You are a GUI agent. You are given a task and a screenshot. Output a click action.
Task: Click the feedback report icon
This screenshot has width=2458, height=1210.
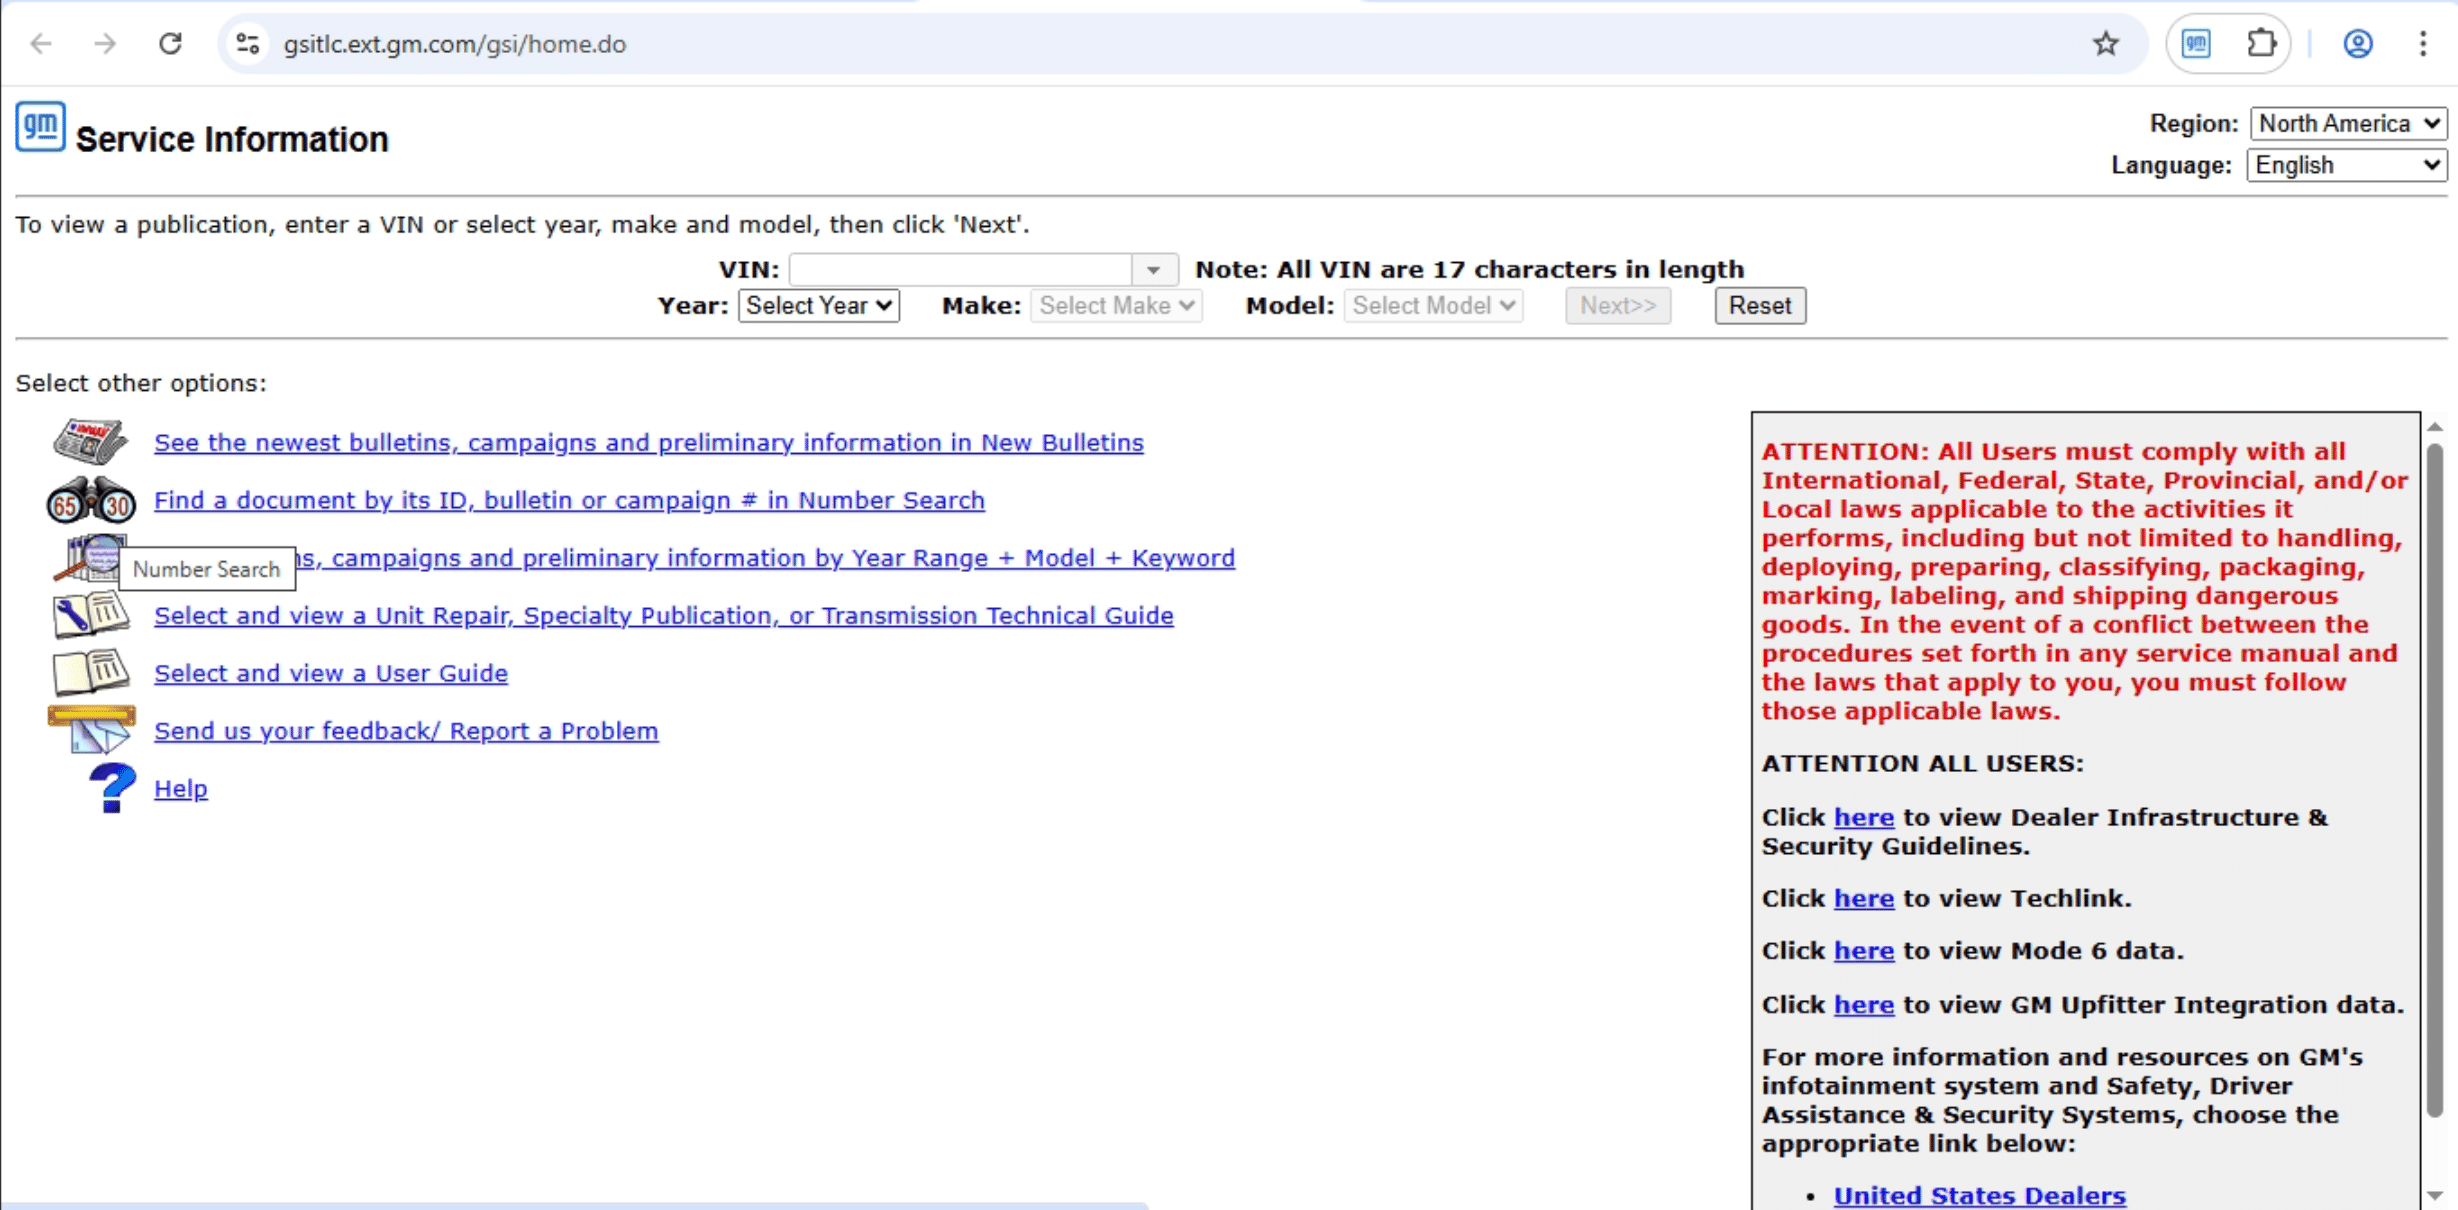[91, 729]
